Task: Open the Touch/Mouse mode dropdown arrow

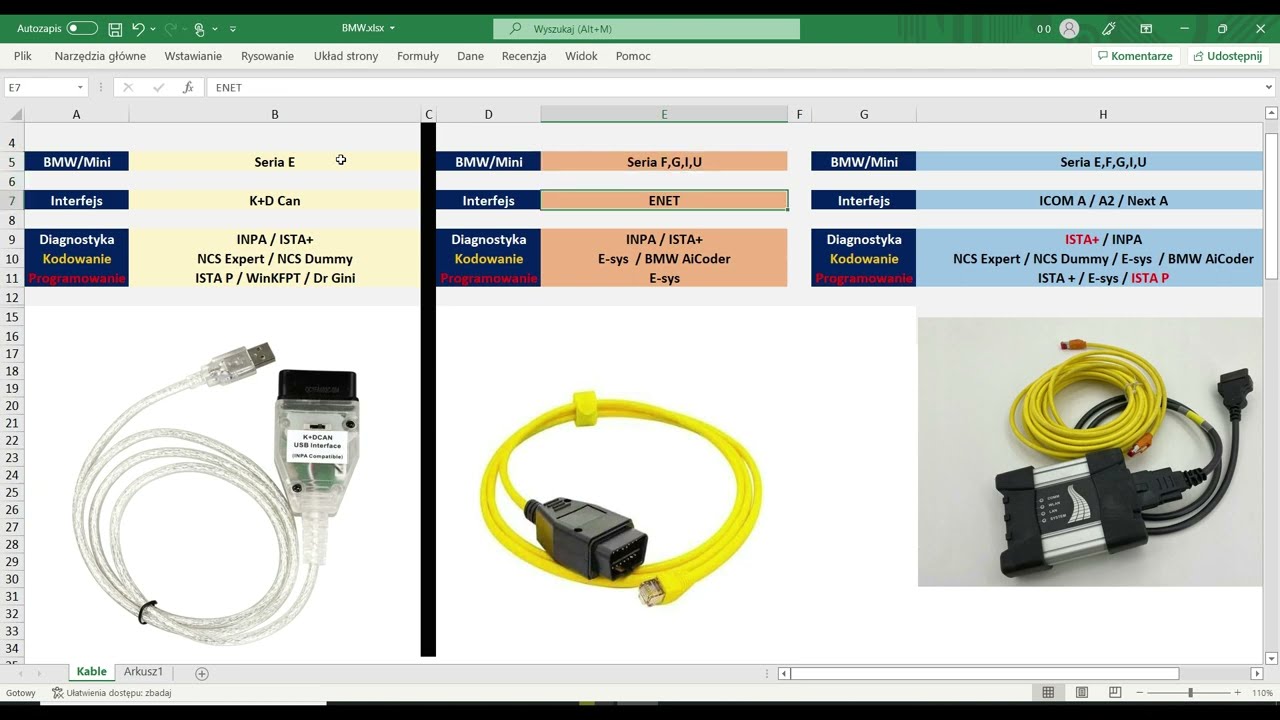Action: click(x=214, y=29)
